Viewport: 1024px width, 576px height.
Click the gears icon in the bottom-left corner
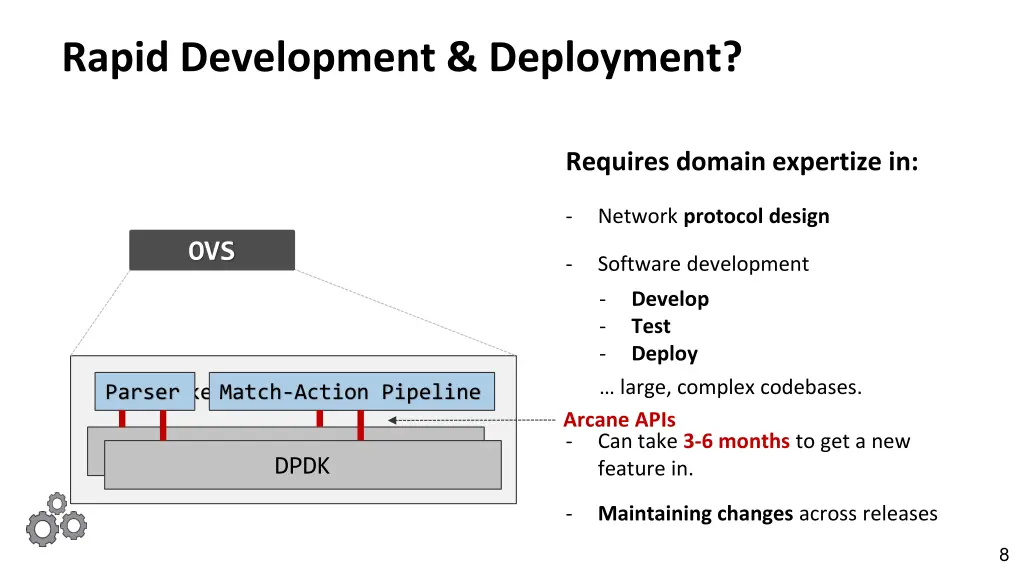56,520
